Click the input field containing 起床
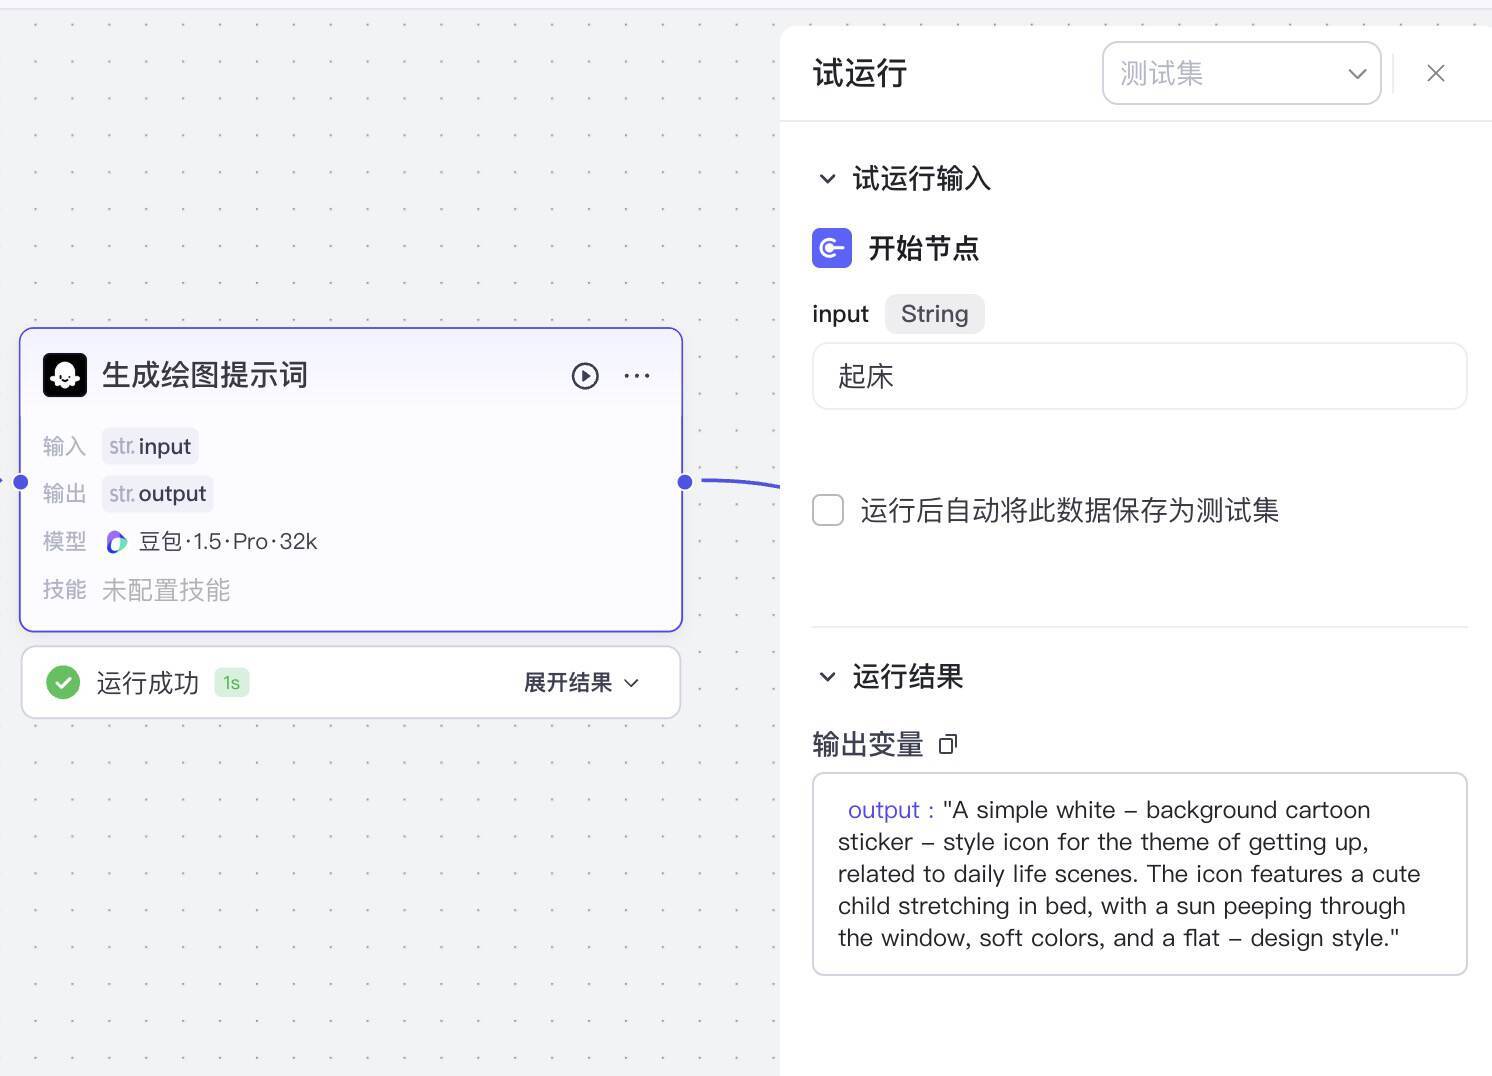1492x1076 pixels. click(x=1139, y=376)
